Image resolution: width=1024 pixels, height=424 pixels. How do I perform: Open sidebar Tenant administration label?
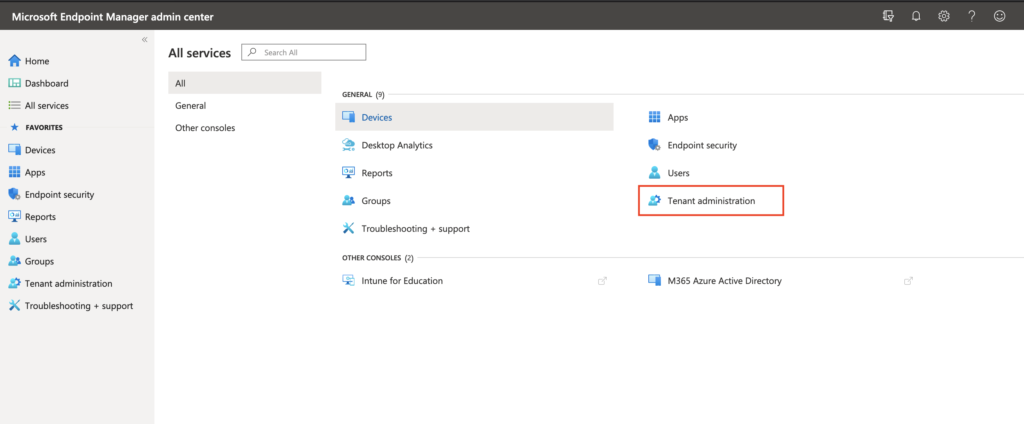[x=69, y=284]
